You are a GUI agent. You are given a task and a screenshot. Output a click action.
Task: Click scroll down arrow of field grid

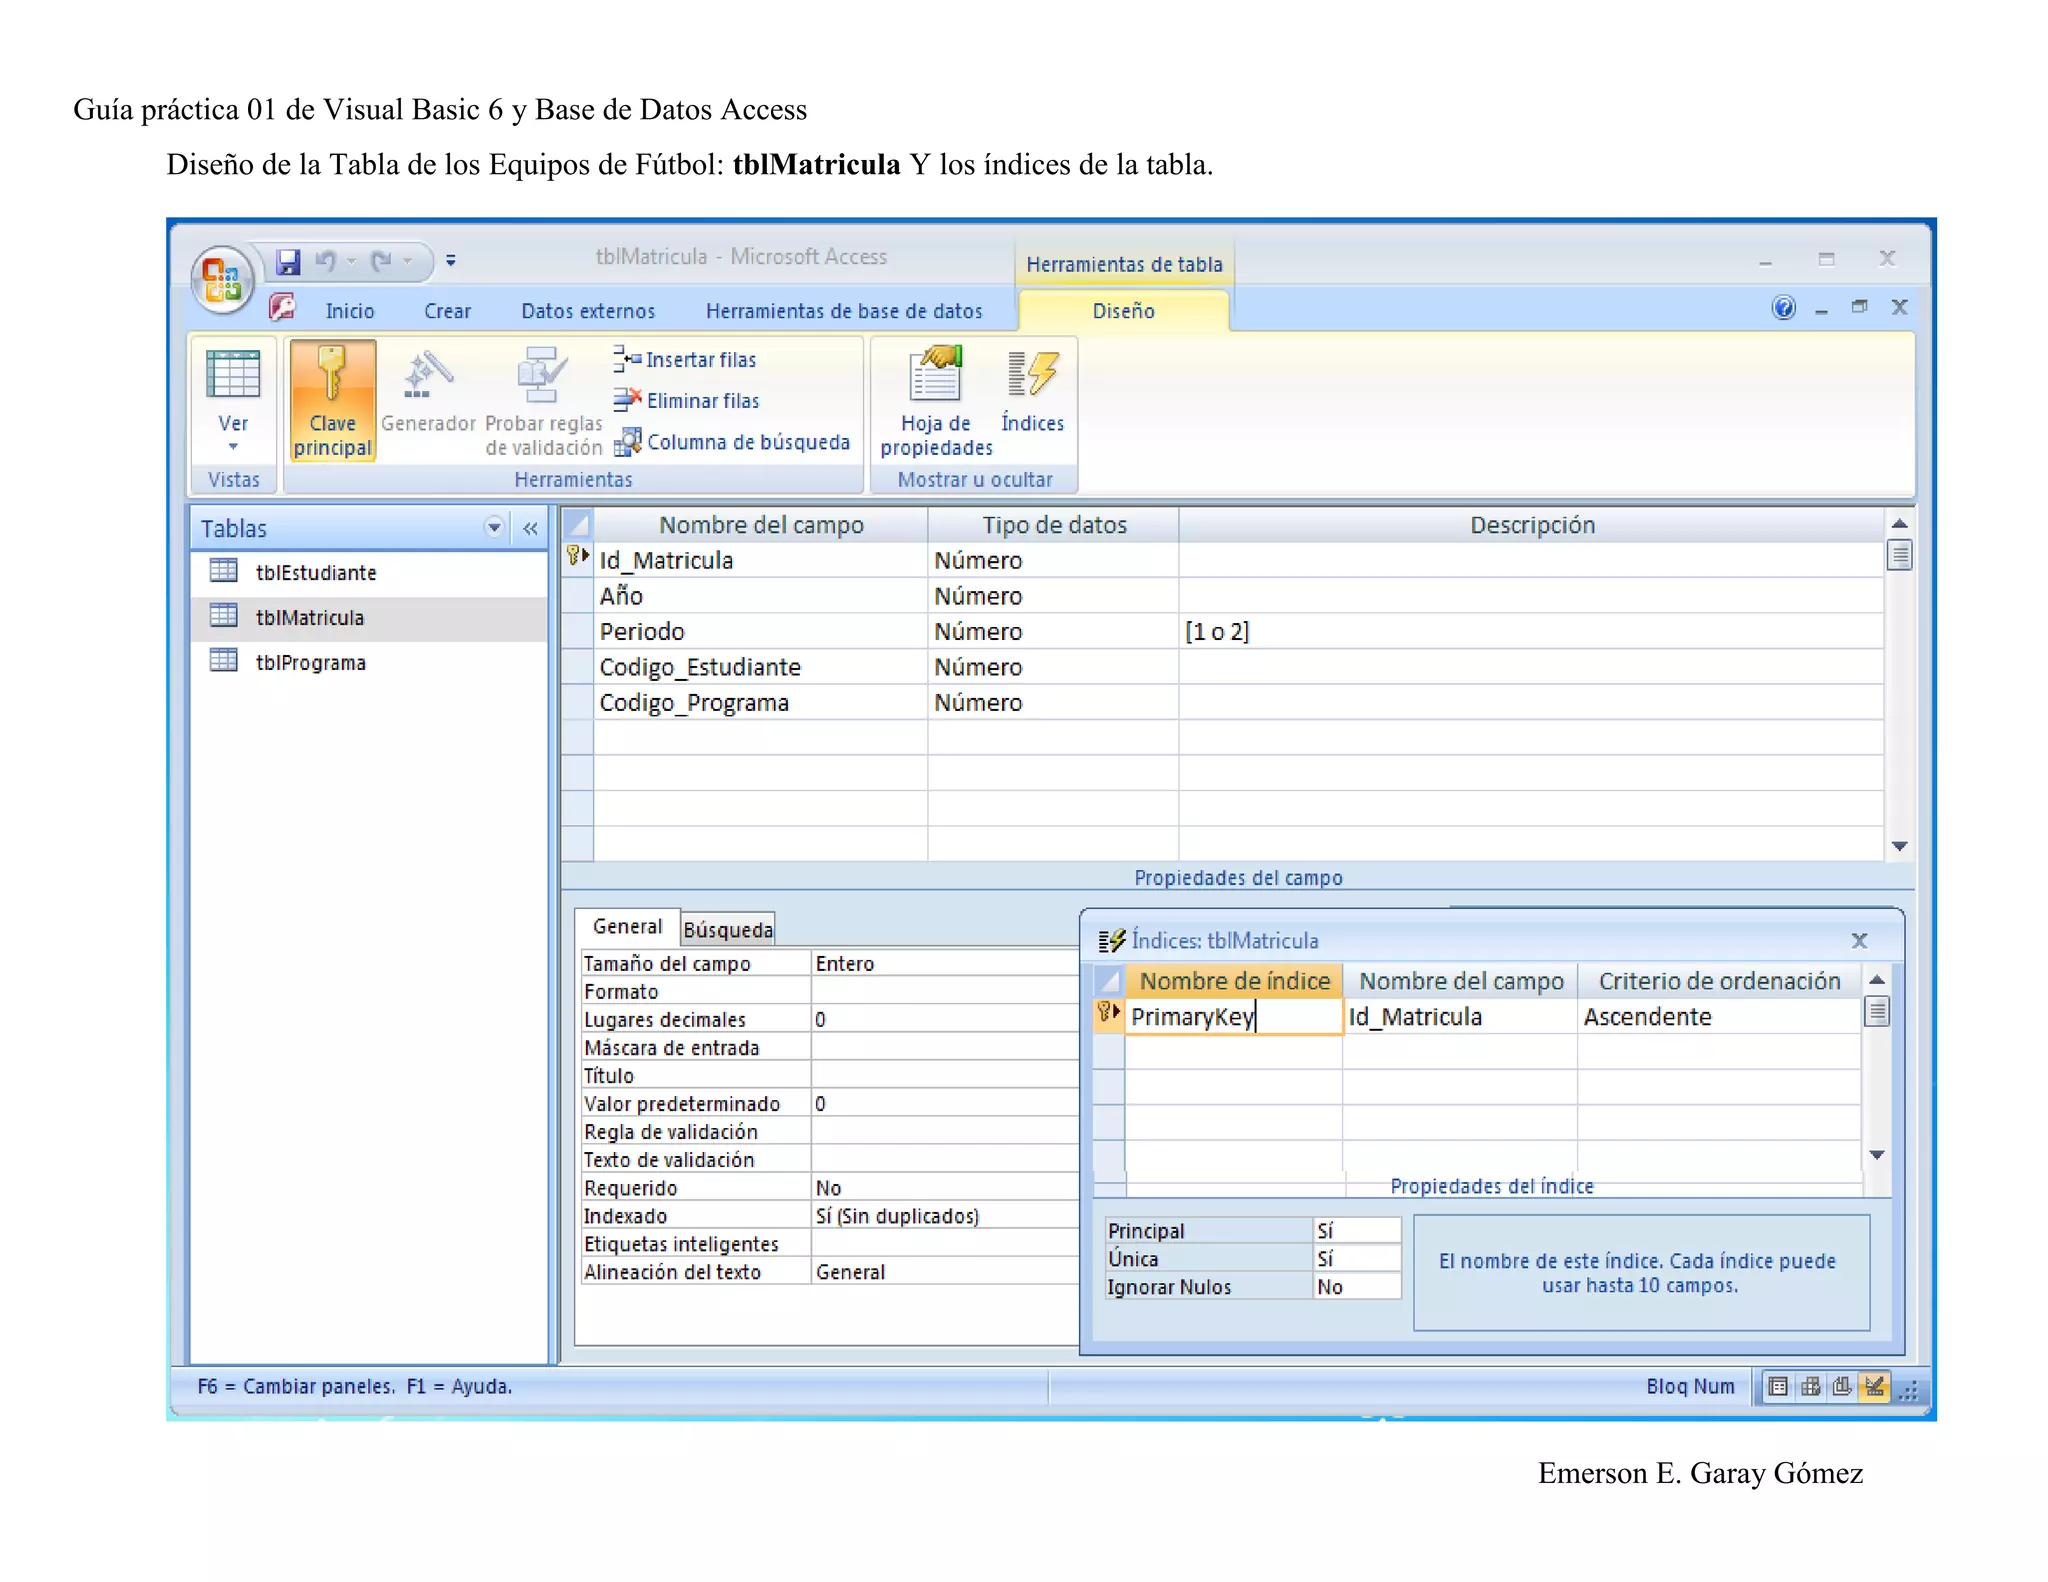pyautogui.click(x=1899, y=846)
